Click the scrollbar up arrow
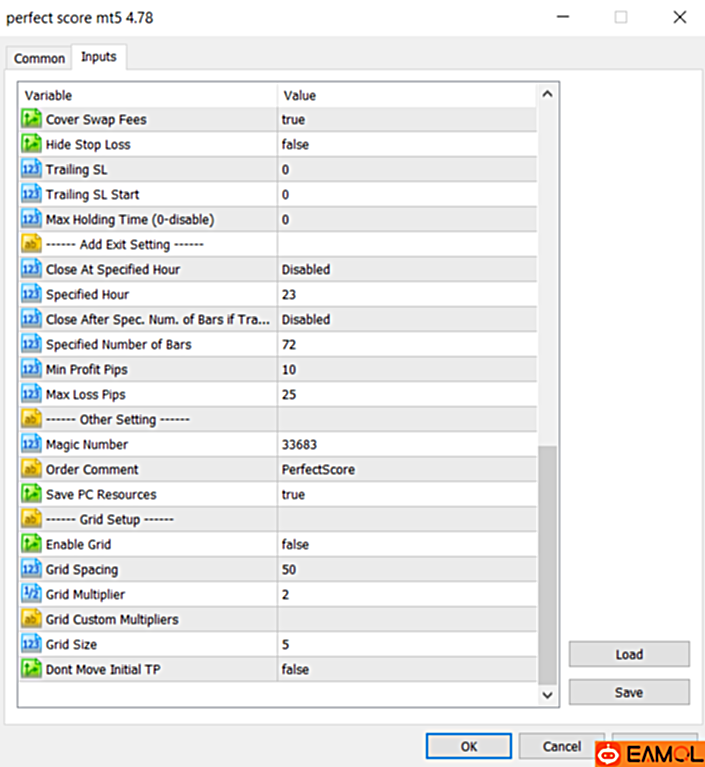This screenshot has width=705, height=767. [547, 94]
